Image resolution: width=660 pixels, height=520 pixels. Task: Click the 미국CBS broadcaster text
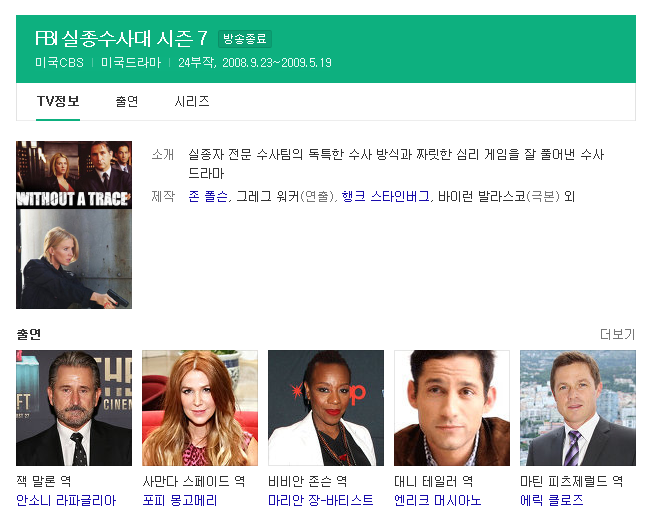coord(59,63)
